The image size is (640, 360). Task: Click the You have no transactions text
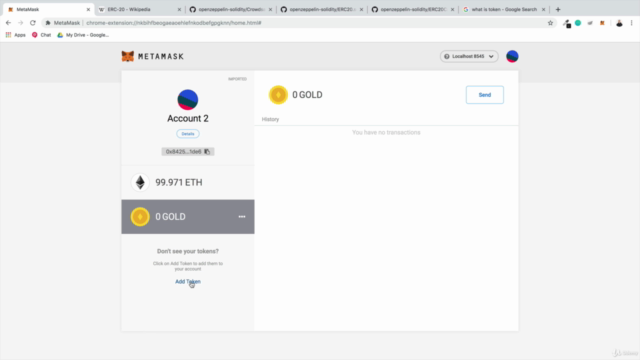(386, 132)
